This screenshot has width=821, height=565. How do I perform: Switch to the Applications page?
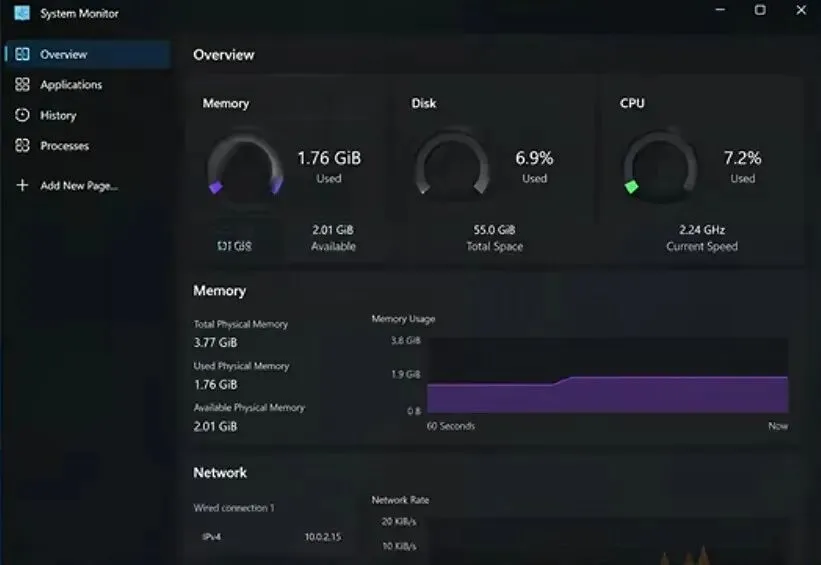(x=87, y=84)
